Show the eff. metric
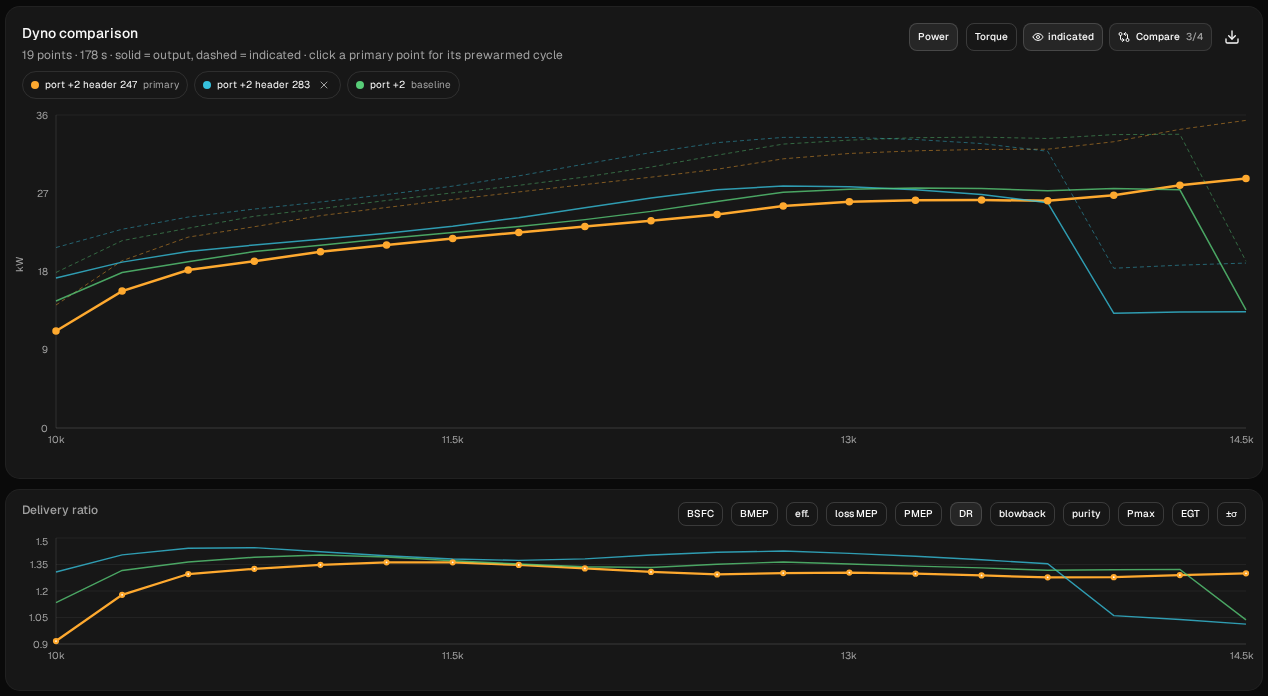 point(802,514)
